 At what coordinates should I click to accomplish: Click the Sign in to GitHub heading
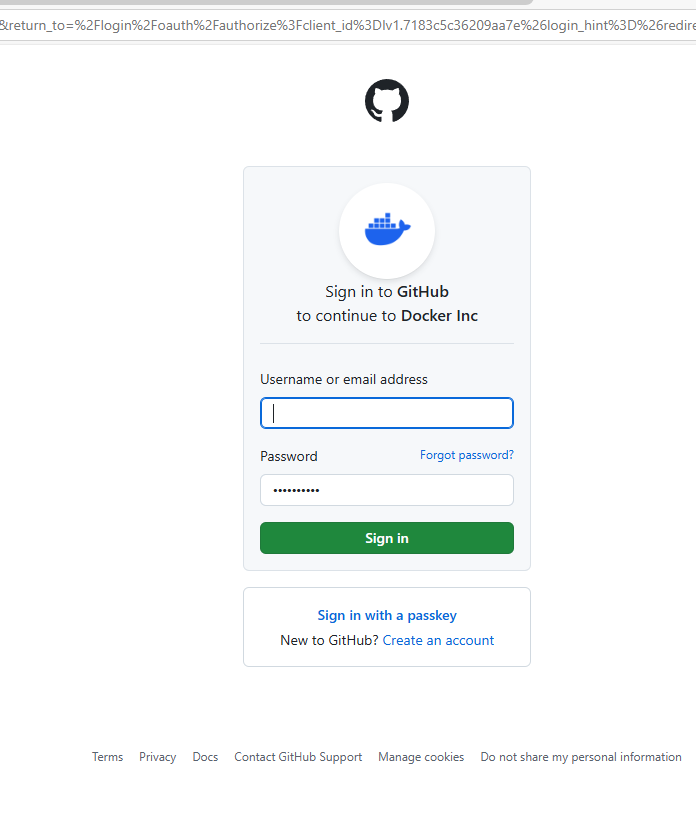[387, 292]
